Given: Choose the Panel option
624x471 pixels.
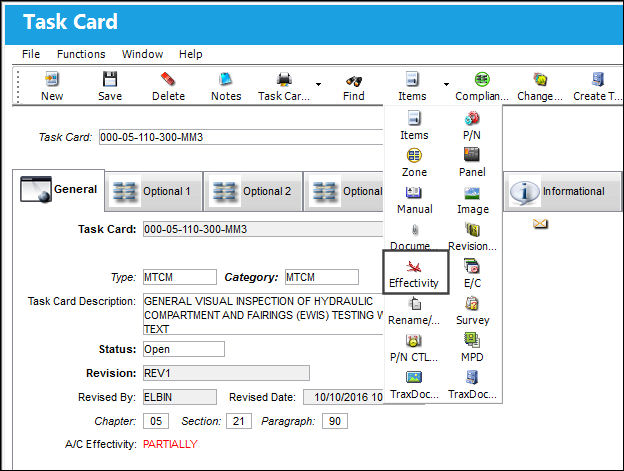Looking at the screenshot, I should [472, 163].
